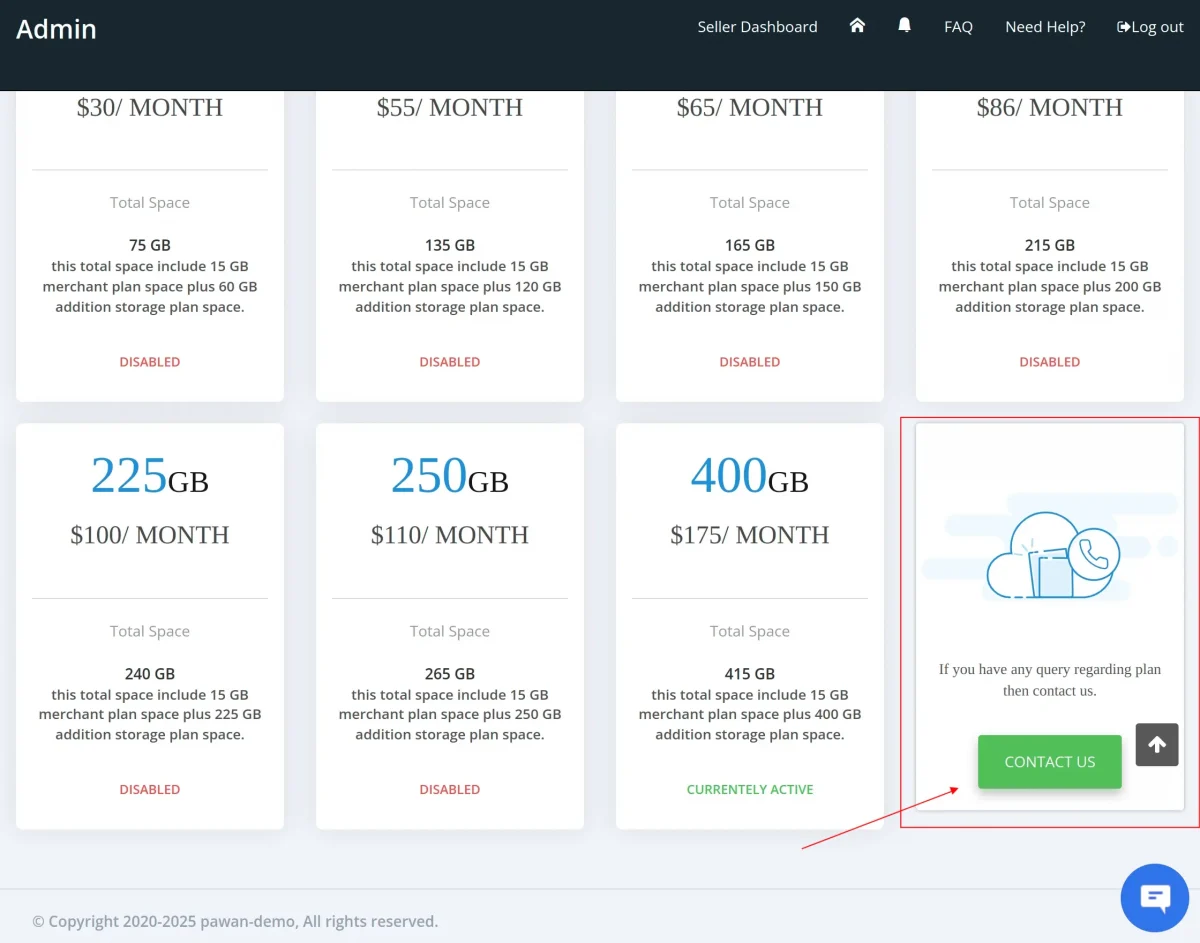Click DISABLED status under $86/month plan
The height and width of the screenshot is (943, 1200).
[x=1049, y=362]
